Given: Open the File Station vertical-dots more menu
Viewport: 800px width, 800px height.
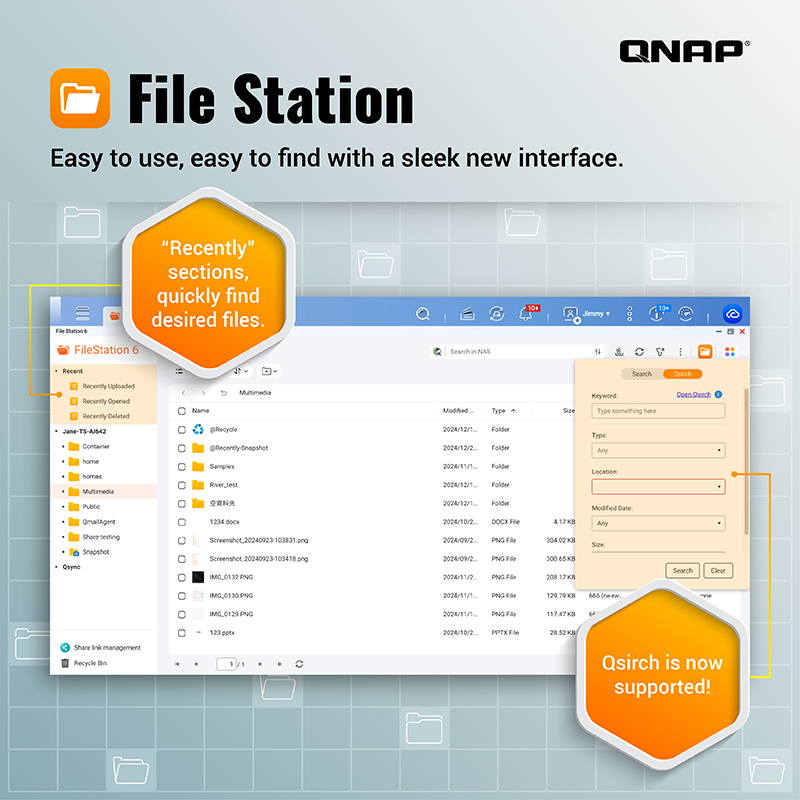Looking at the screenshot, I should coord(680,352).
